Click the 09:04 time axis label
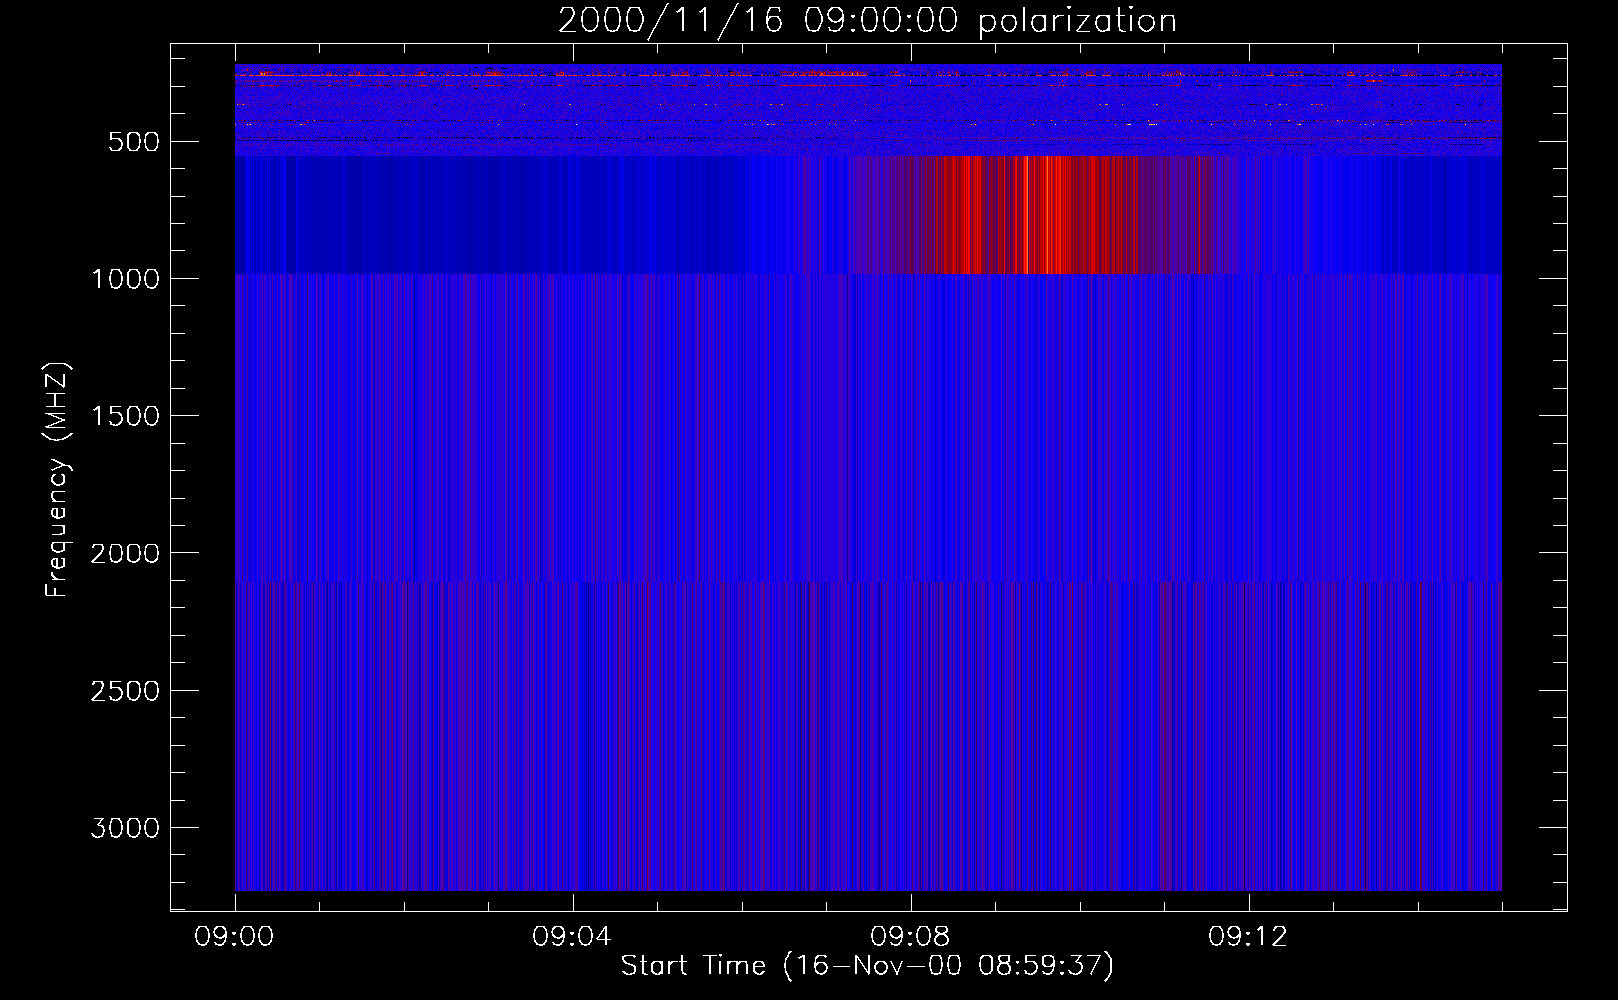This screenshot has height=1000, width=1618. tap(572, 937)
